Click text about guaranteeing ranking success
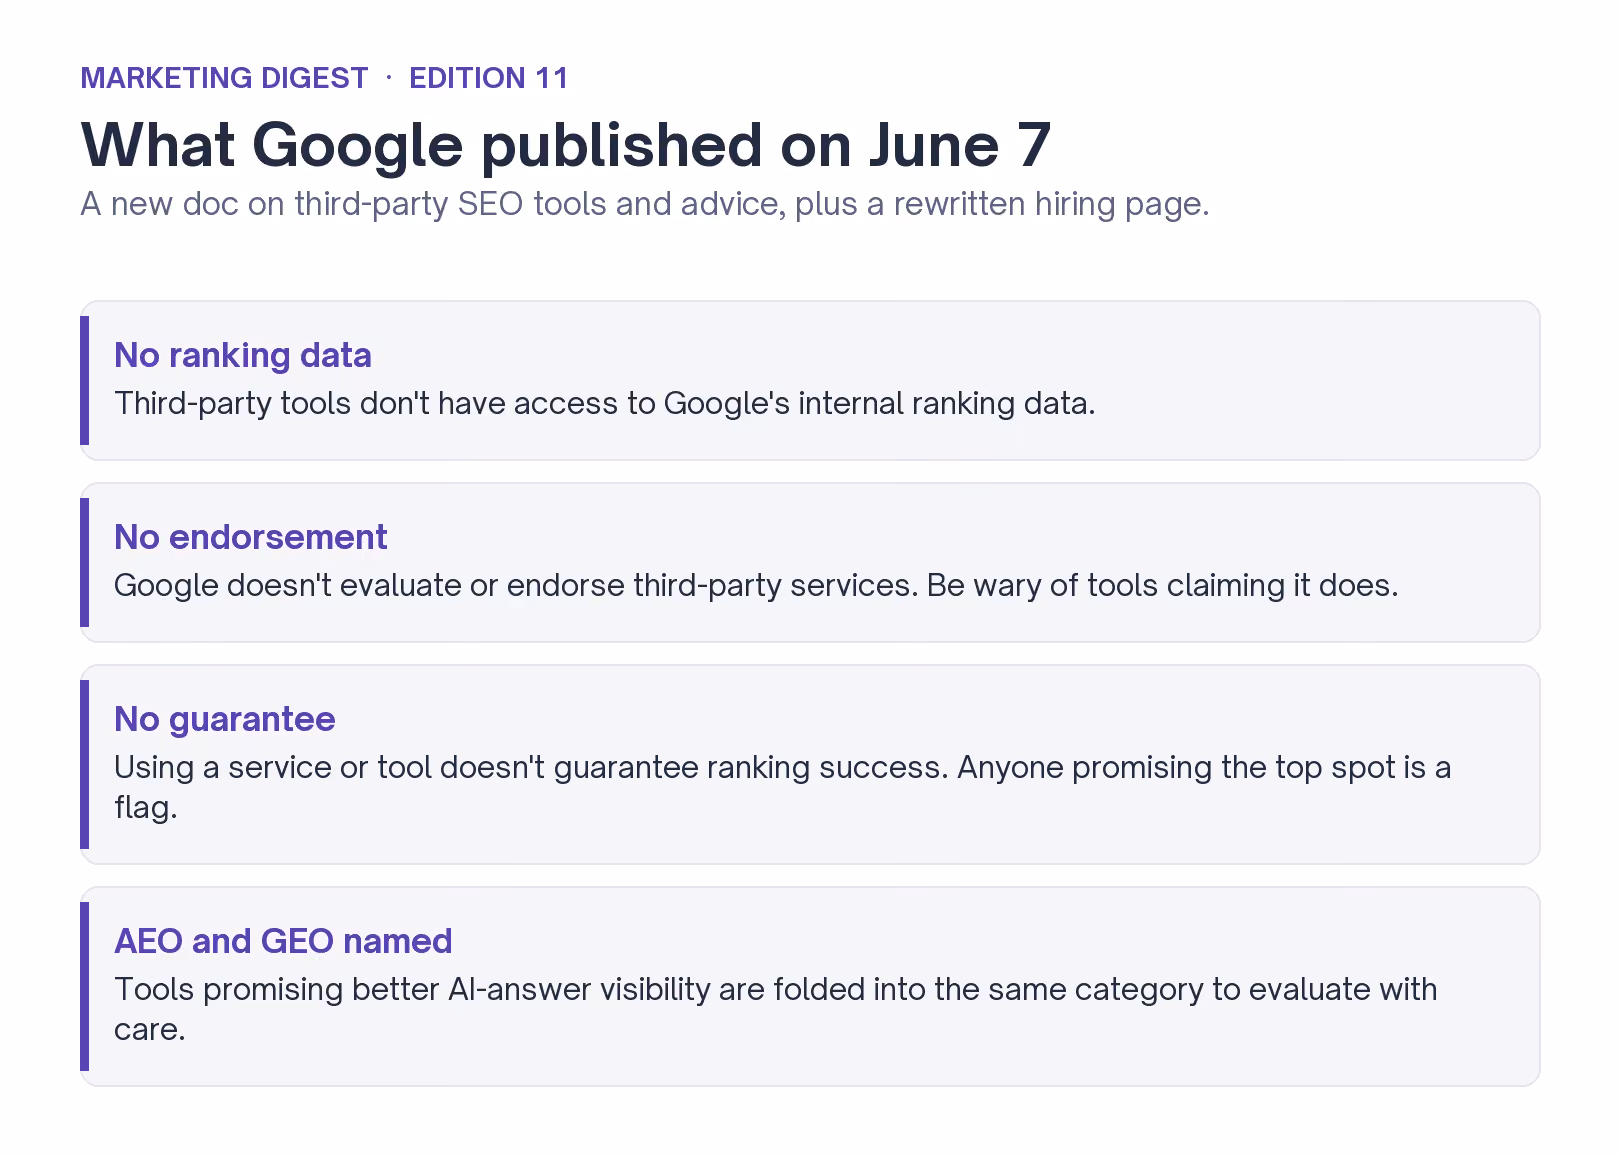1620x1156 pixels. pyautogui.click(x=782, y=787)
